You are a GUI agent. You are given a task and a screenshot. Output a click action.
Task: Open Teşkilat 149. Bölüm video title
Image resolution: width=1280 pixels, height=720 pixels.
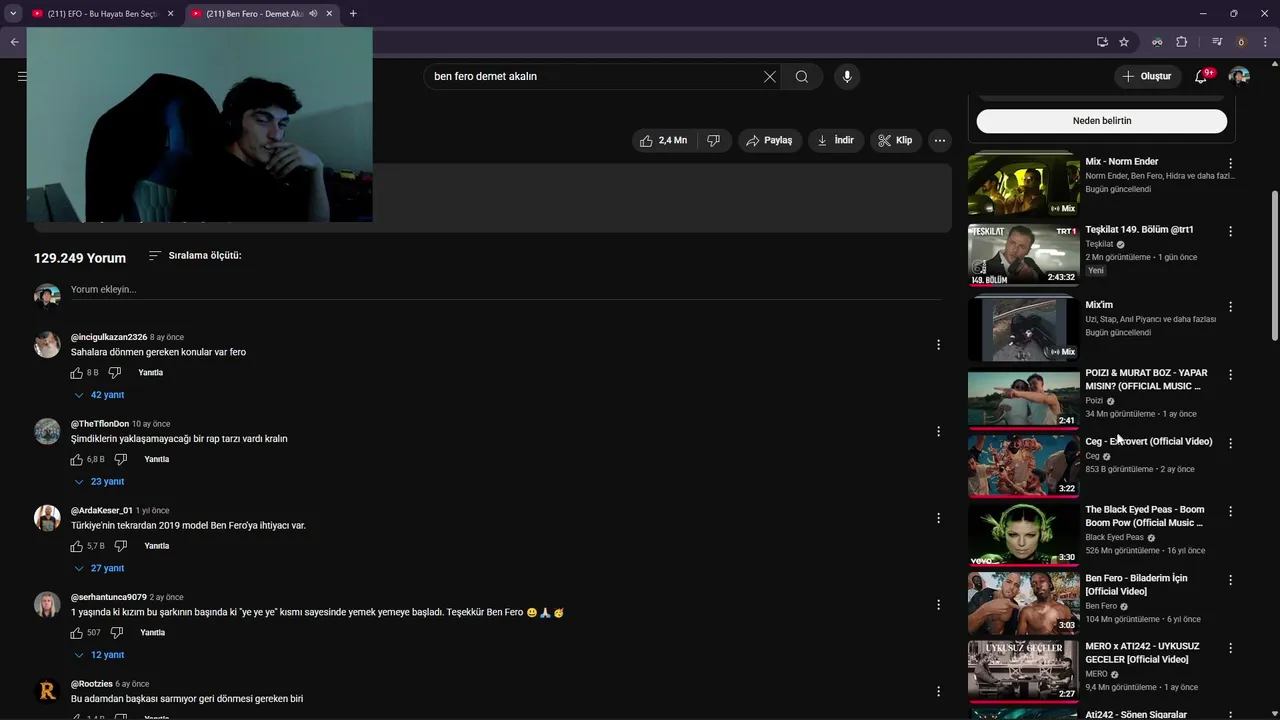pyautogui.click(x=1139, y=230)
